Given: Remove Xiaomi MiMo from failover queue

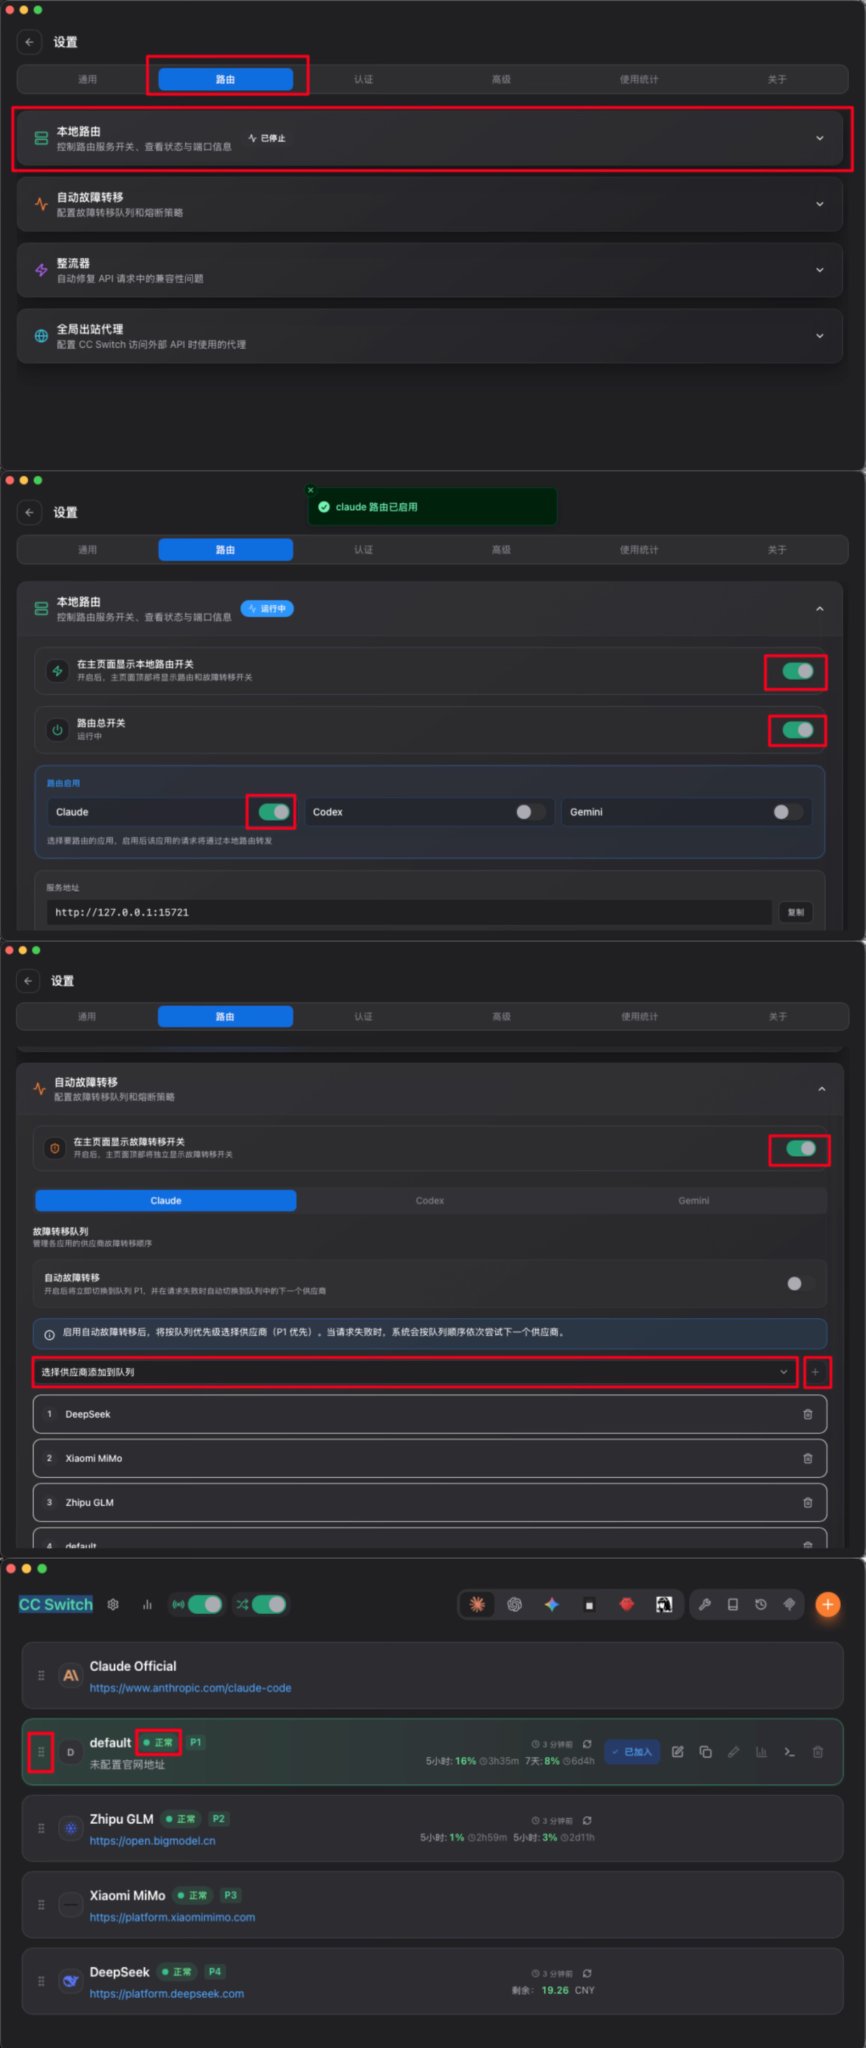Looking at the screenshot, I should [808, 1458].
